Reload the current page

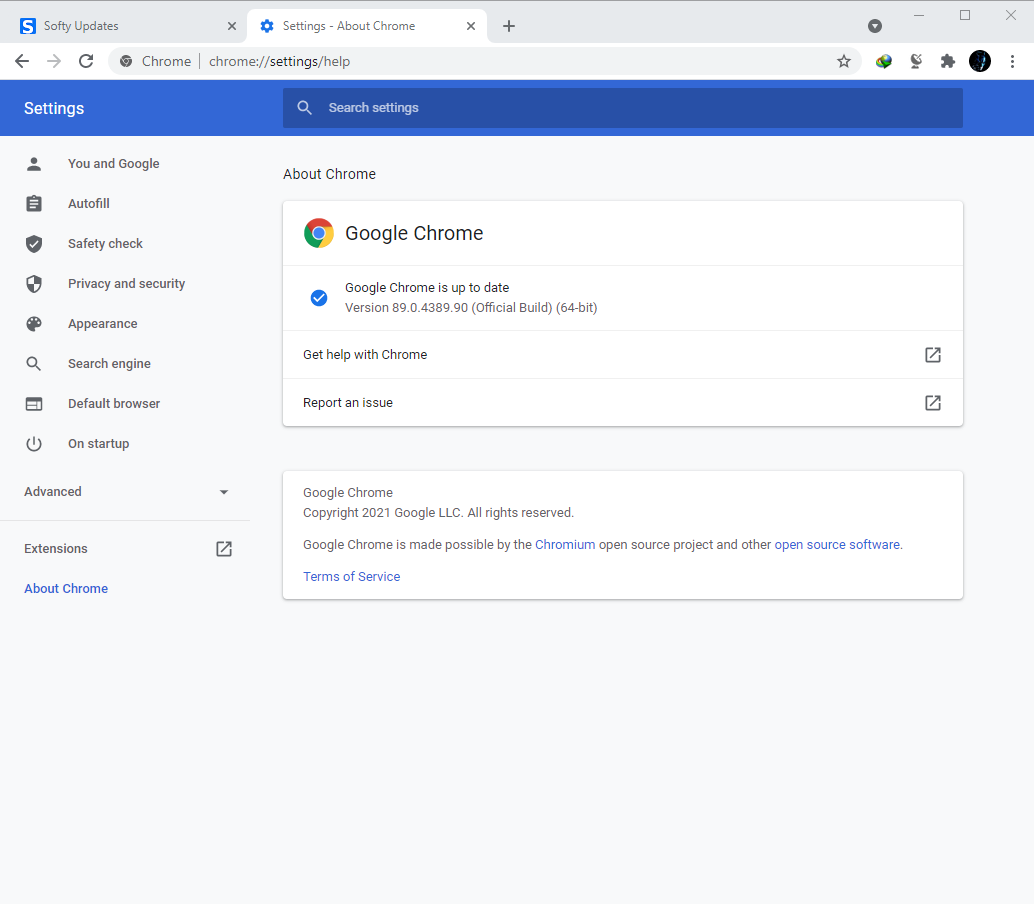(x=86, y=61)
